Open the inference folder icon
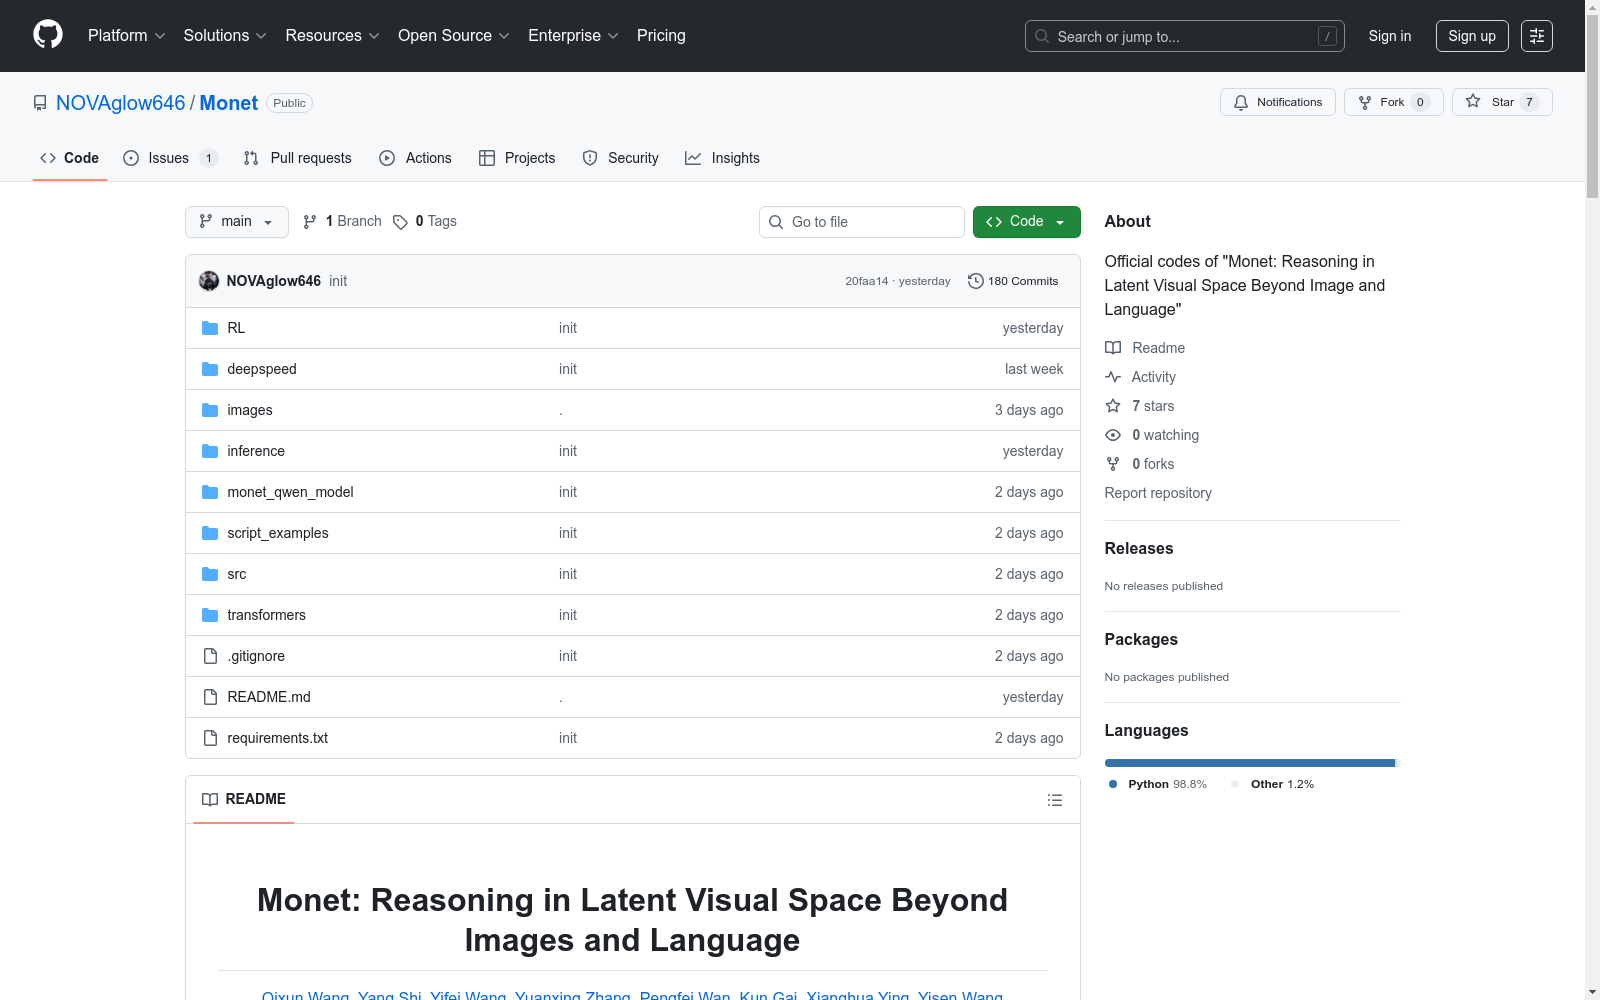 coord(210,451)
